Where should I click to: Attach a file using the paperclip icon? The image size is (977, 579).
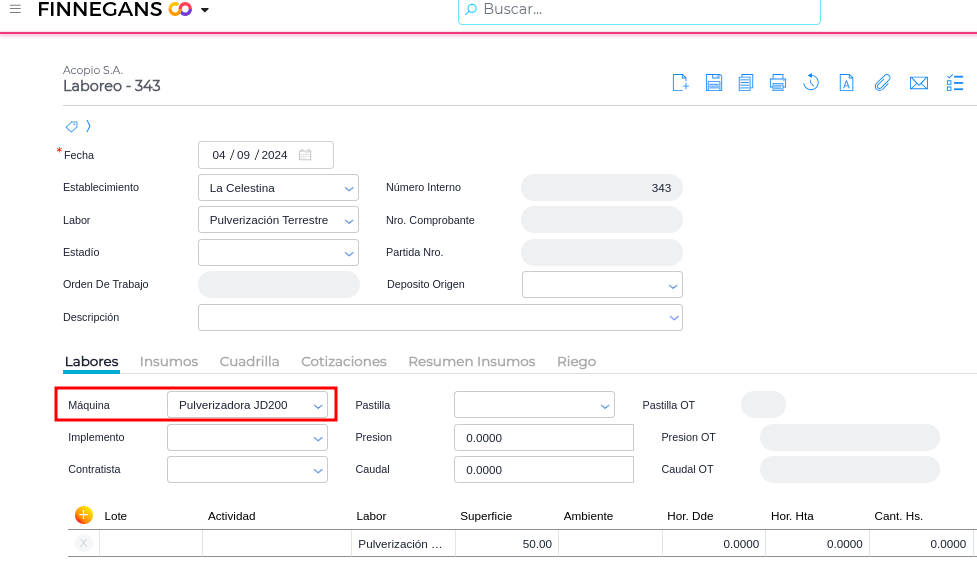[882, 83]
